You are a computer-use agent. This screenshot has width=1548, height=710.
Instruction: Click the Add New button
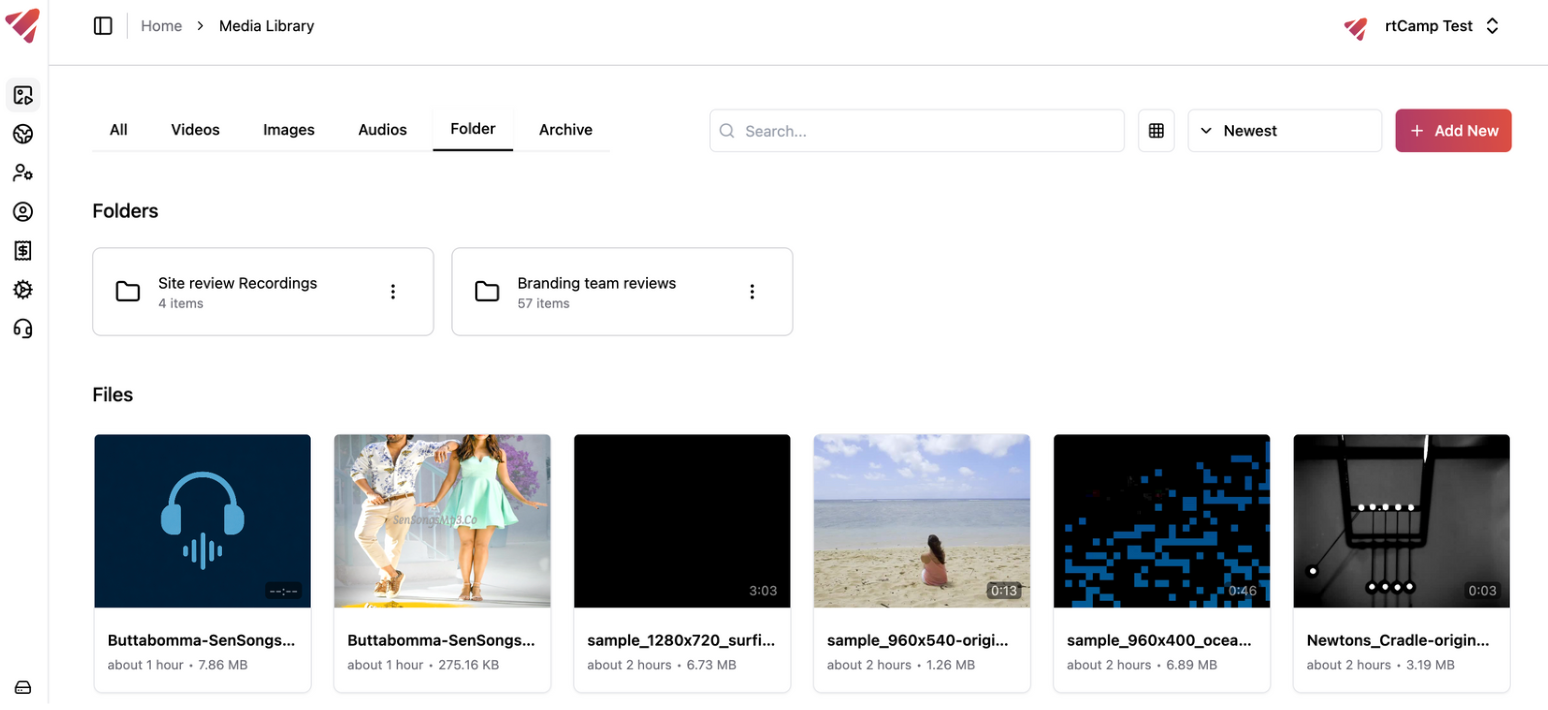pos(1453,130)
